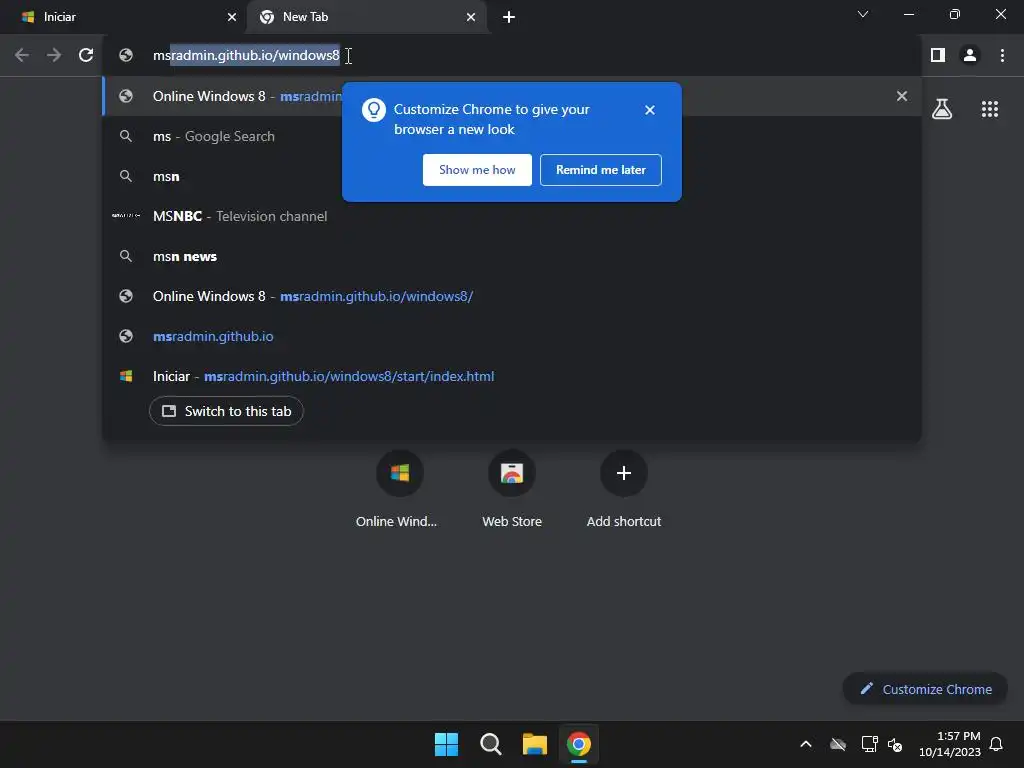The image size is (1024, 768).
Task: Close the Iniciar tab
Action: click(232, 17)
